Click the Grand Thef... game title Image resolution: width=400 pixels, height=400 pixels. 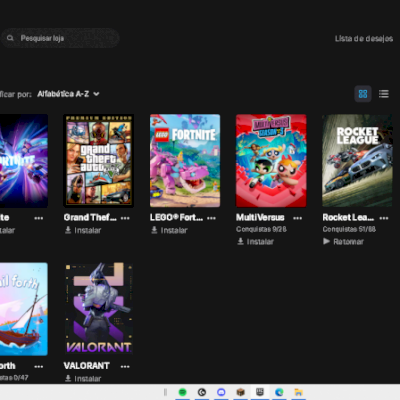[x=90, y=217]
